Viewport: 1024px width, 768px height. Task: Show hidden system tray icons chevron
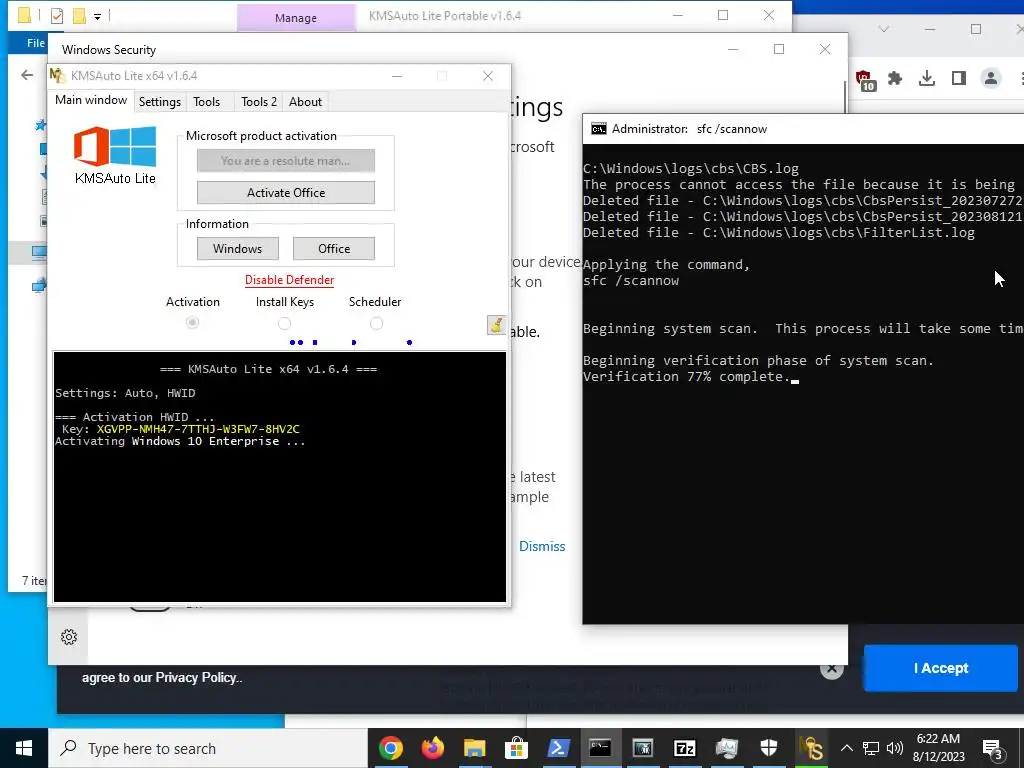[846, 748]
